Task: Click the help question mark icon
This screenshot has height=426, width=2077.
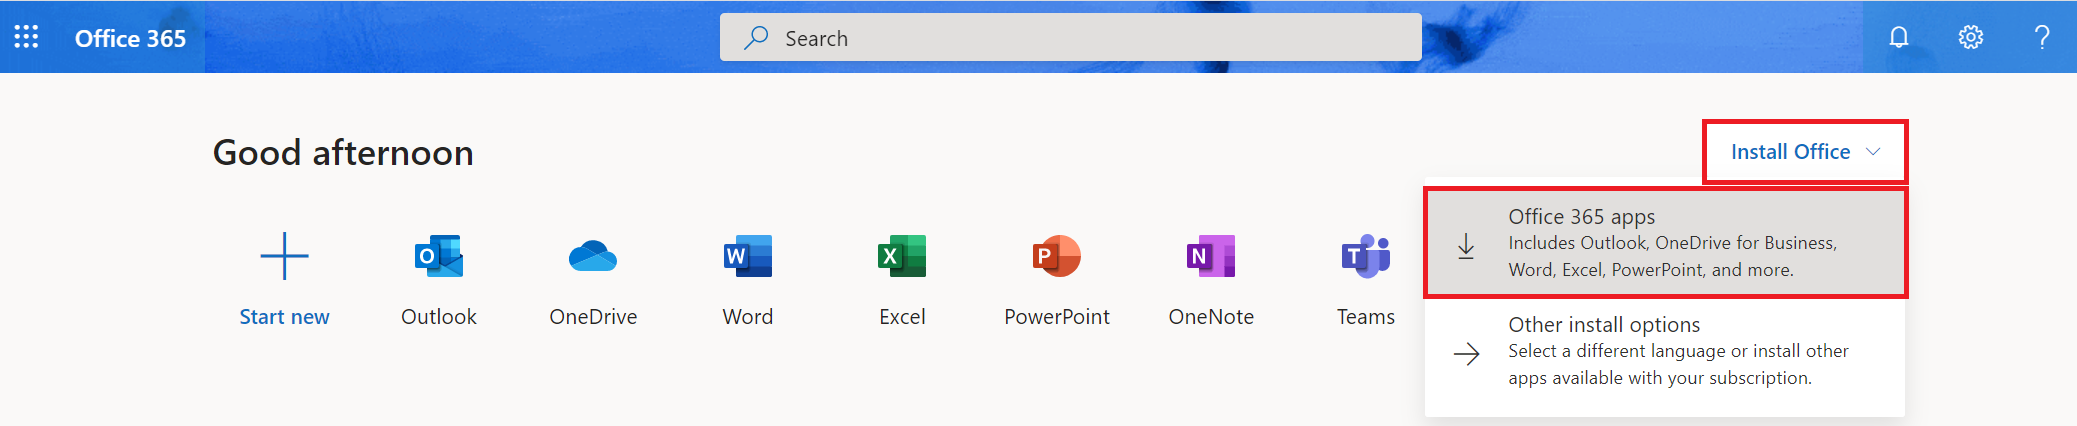Action: click(2042, 37)
